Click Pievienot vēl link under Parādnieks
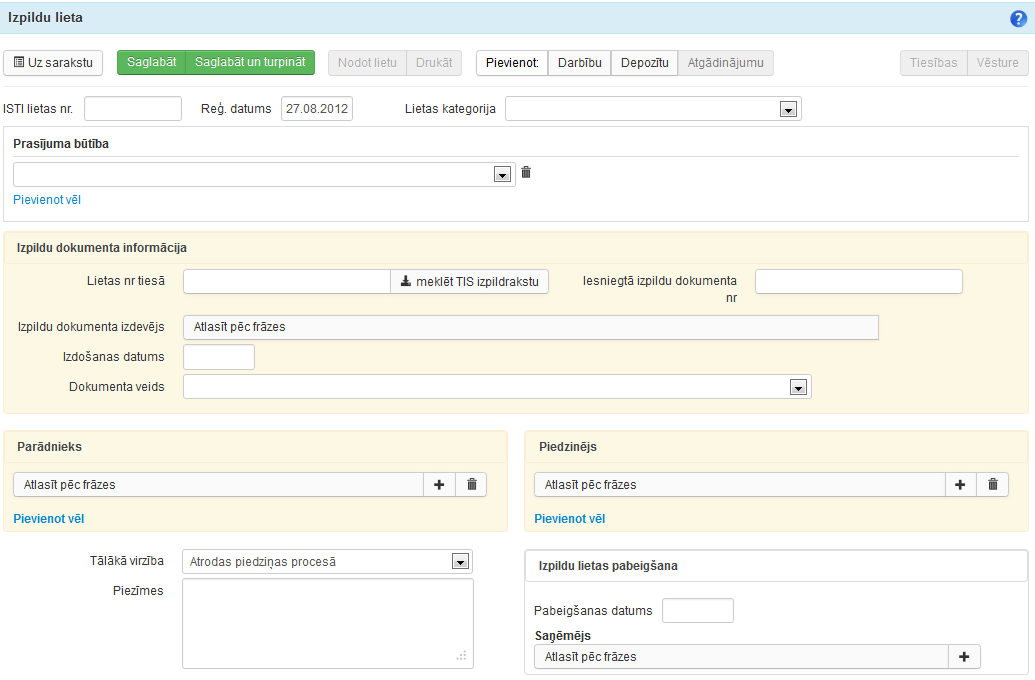The width and height of the screenshot is (1035, 680). (x=48, y=519)
